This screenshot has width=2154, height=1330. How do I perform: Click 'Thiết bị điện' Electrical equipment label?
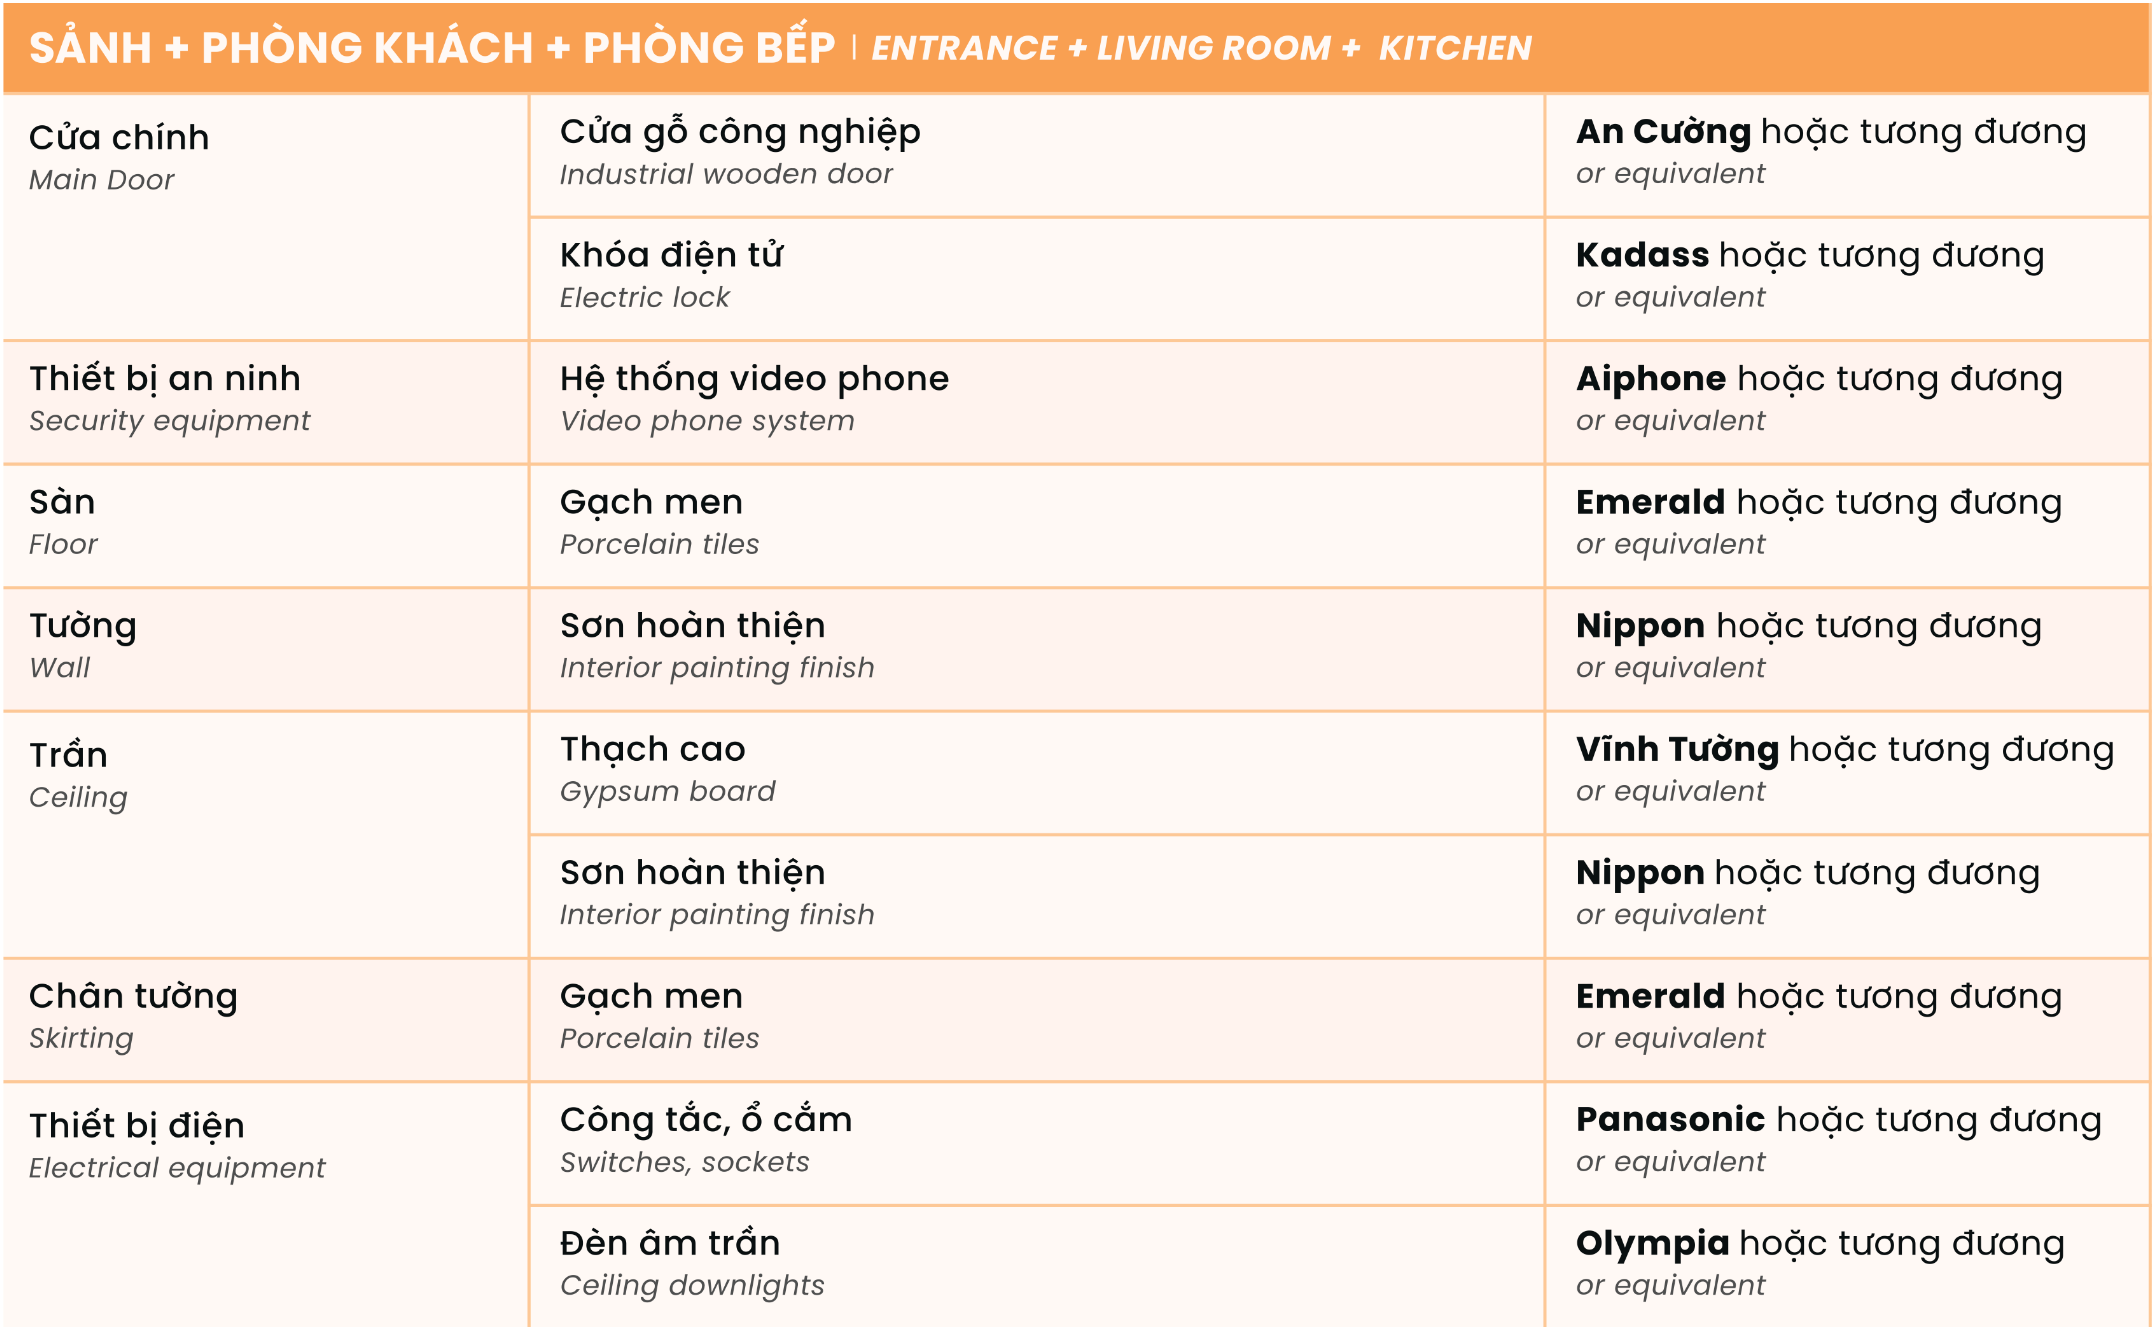137,1126
